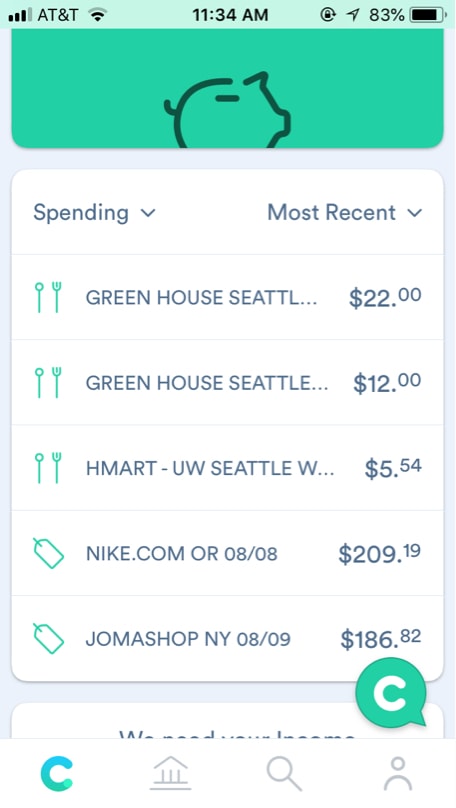Viewport: 456px width, 808px height.
Task: Tap the home C logo tab
Action: [x=57, y=773]
